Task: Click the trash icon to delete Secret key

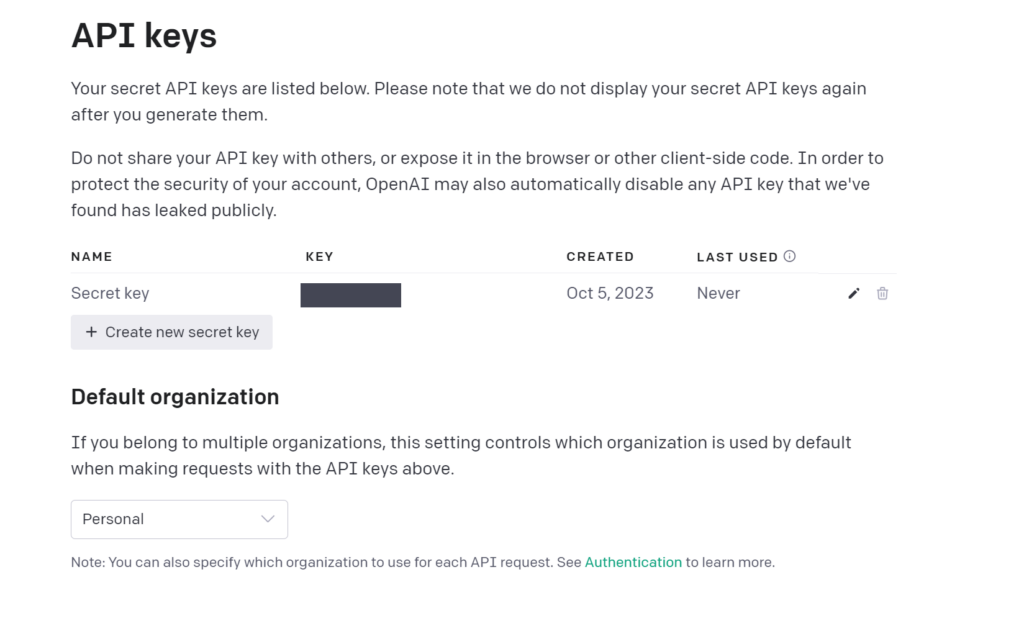Action: point(882,293)
